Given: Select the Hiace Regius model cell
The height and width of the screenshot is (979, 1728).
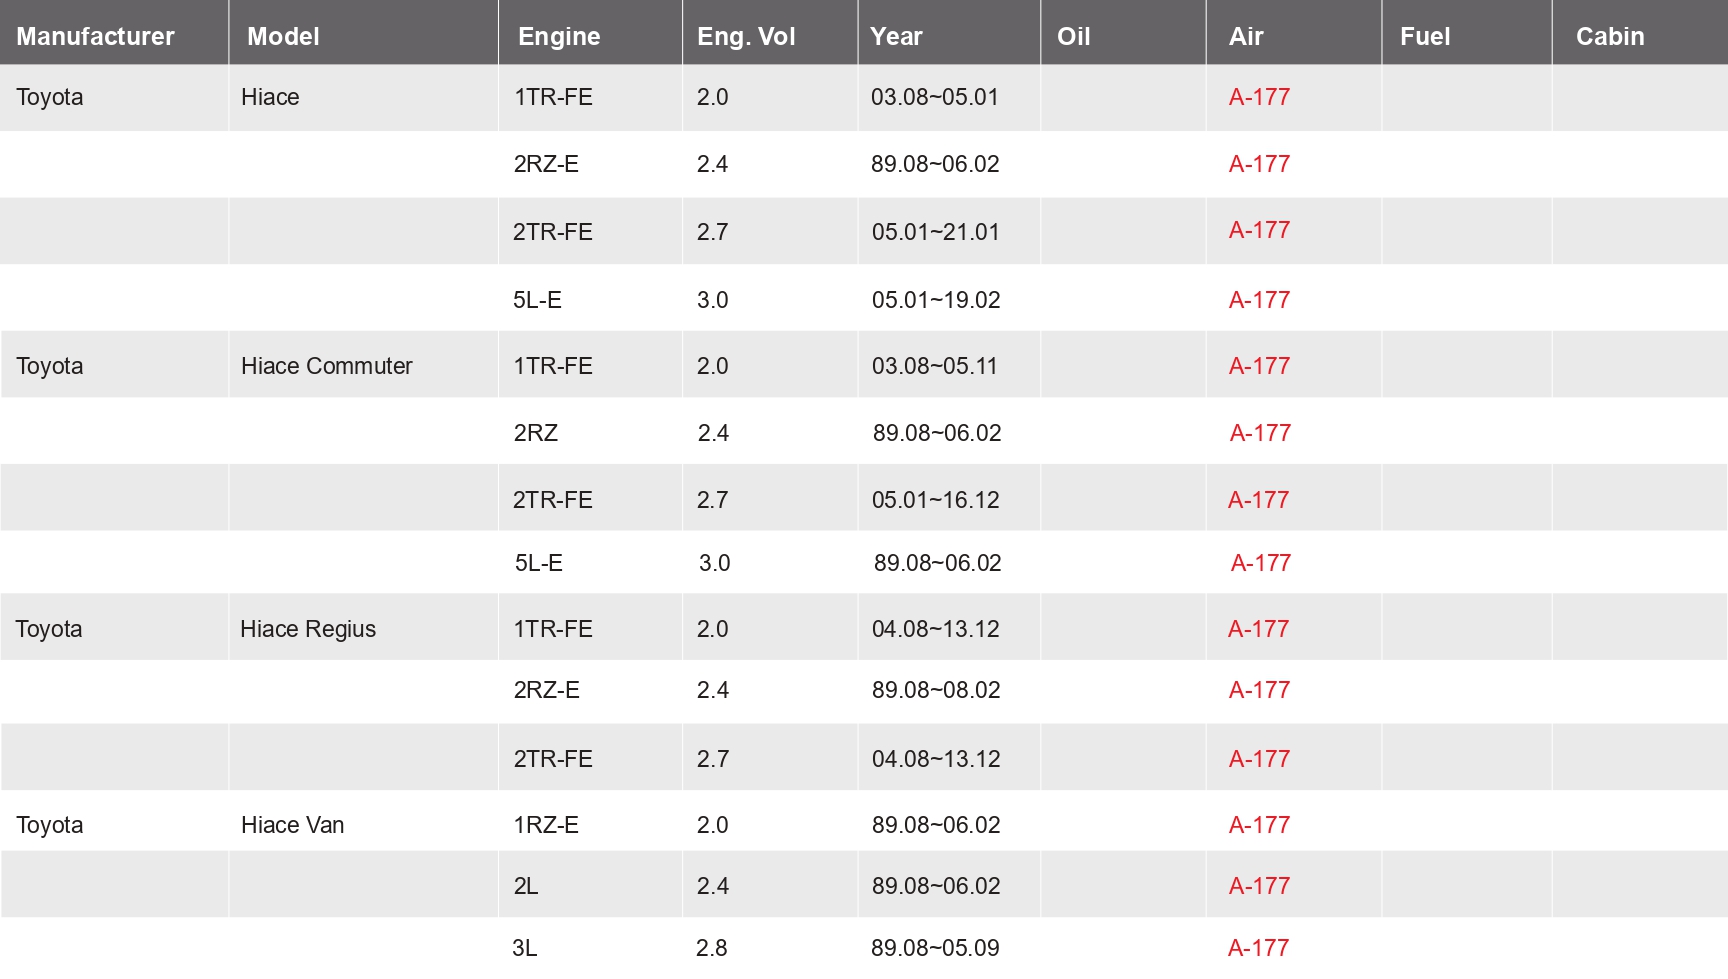Looking at the screenshot, I should [308, 629].
